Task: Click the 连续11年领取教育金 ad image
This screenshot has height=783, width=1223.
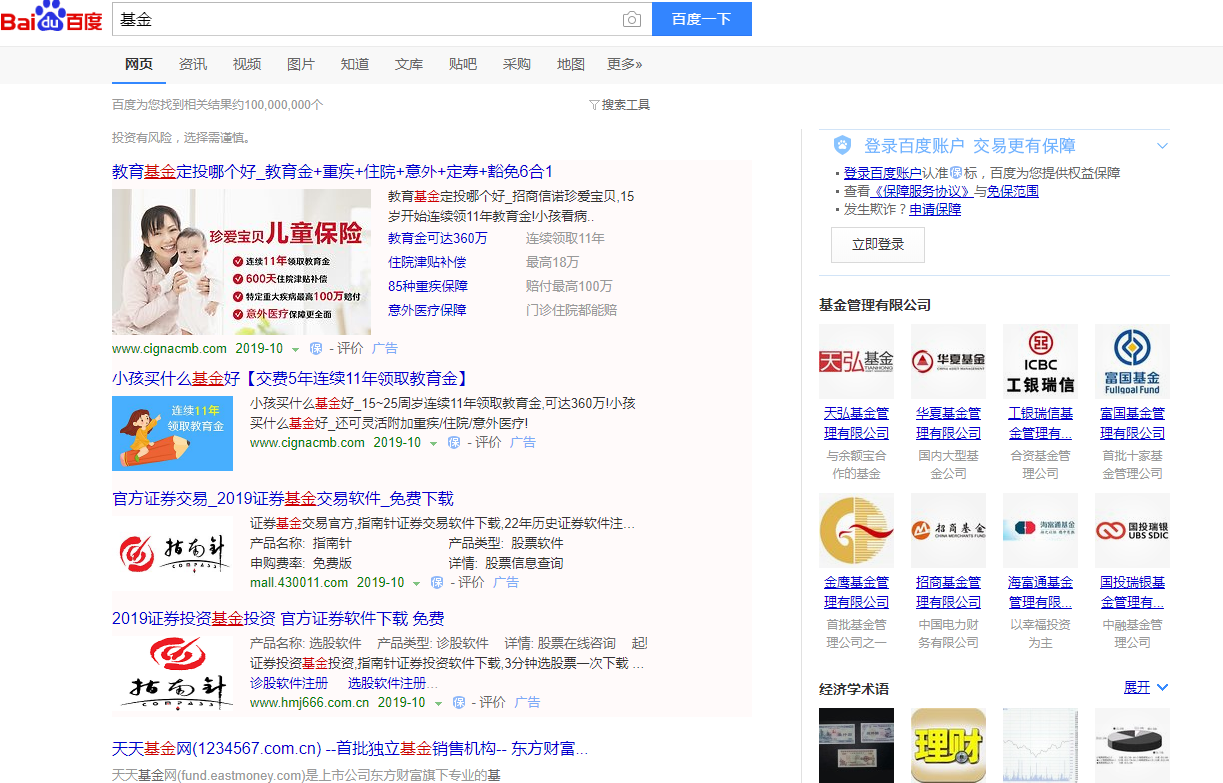Action: pos(172,433)
